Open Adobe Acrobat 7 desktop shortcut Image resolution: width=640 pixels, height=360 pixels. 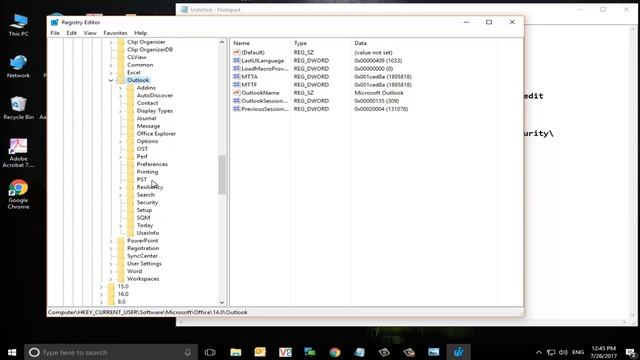coord(18,153)
